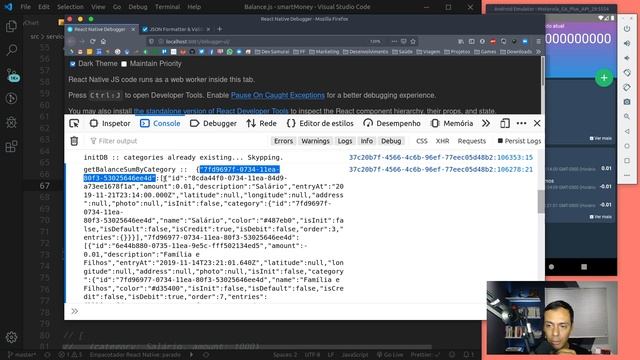Toggle CSS filter in console

pos(422,141)
